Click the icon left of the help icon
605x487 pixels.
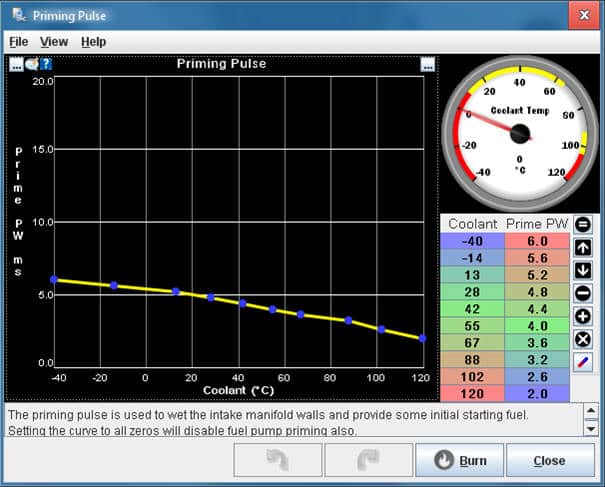(31, 65)
